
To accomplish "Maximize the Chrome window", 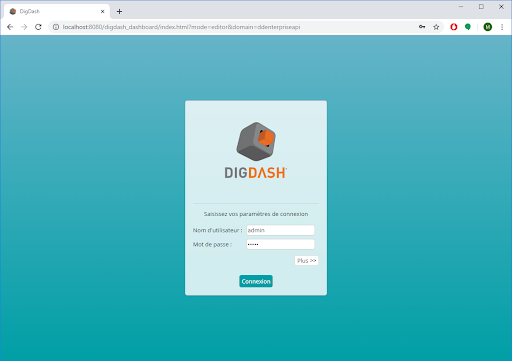I will [481, 7].
